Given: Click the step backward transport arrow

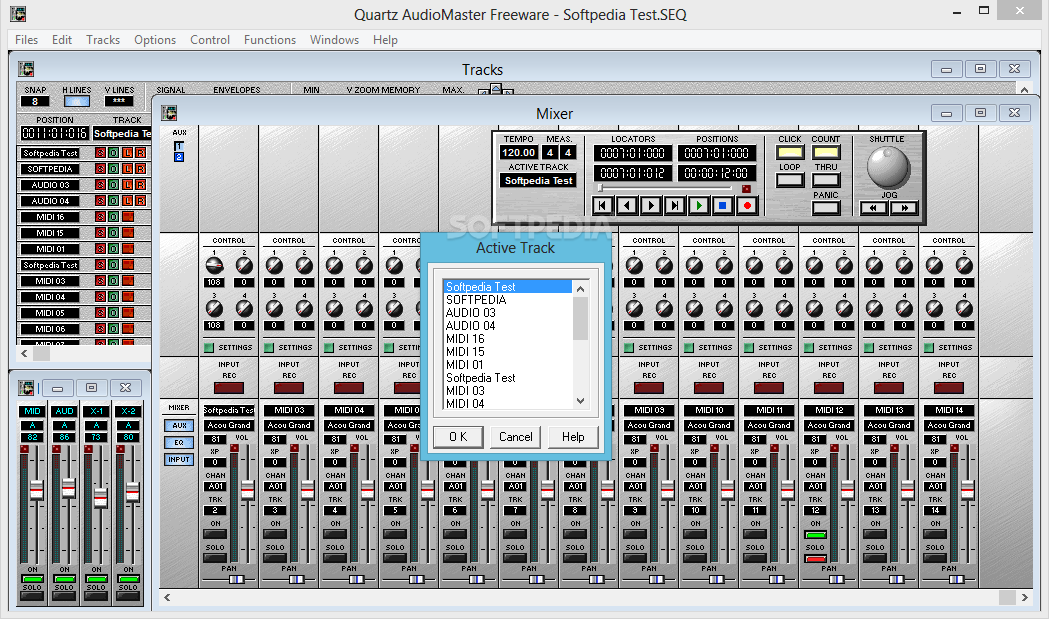Looking at the screenshot, I should pos(626,205).
